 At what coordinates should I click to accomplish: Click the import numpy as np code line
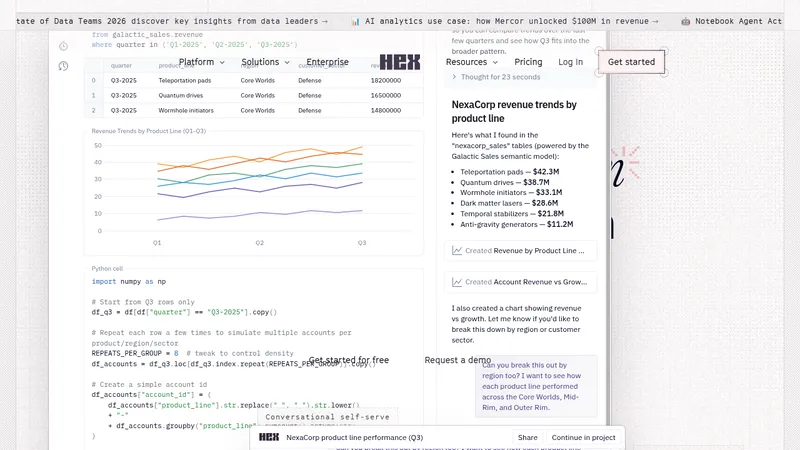[129, 282]
